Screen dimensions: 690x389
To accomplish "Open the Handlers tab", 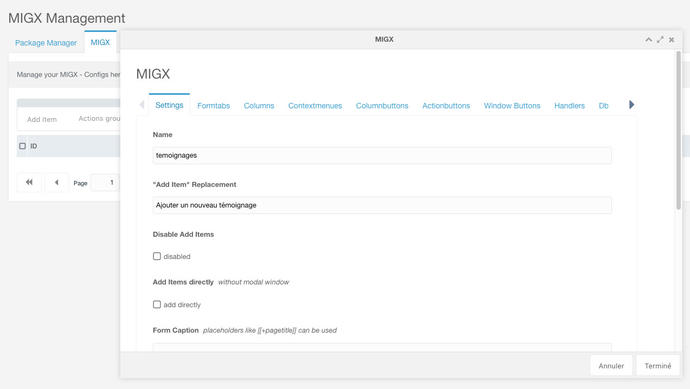I will click(569, 106).
